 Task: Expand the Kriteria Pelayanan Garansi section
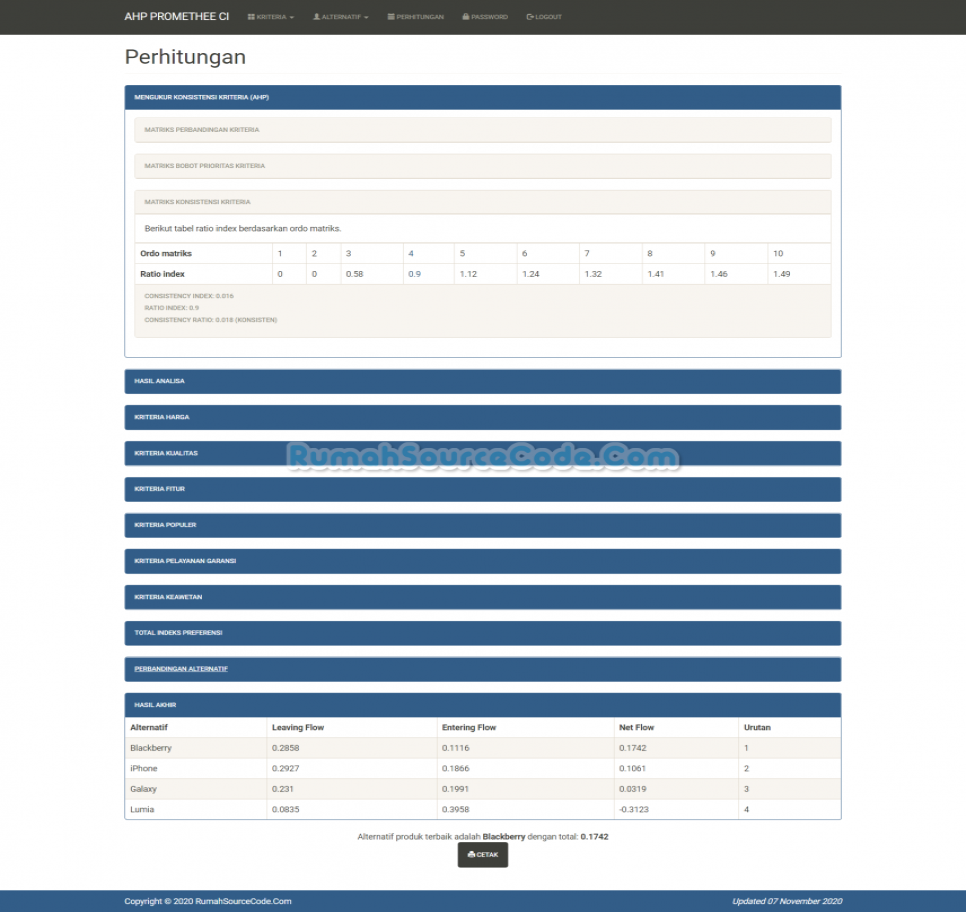pos(185,561)
